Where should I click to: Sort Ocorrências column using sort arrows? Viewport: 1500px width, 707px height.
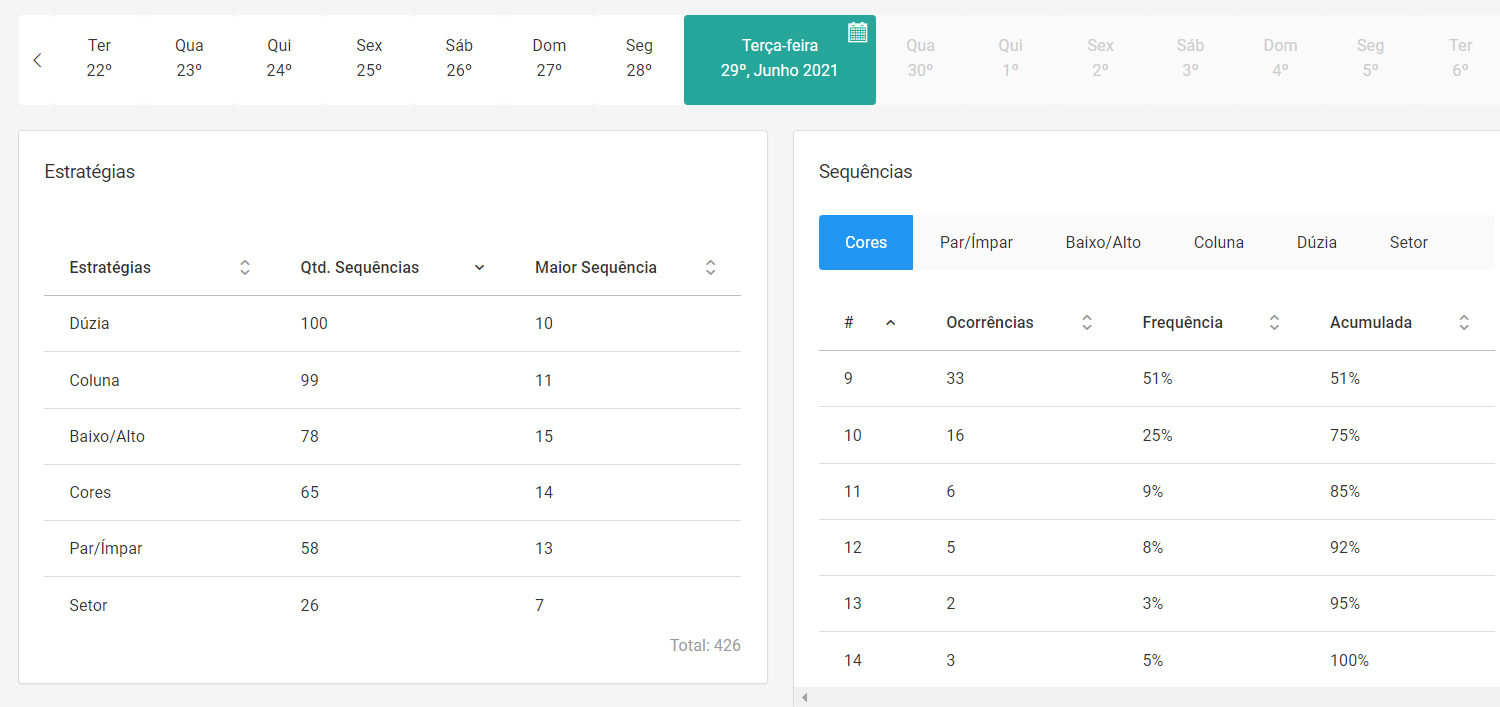click(1087, 323)
